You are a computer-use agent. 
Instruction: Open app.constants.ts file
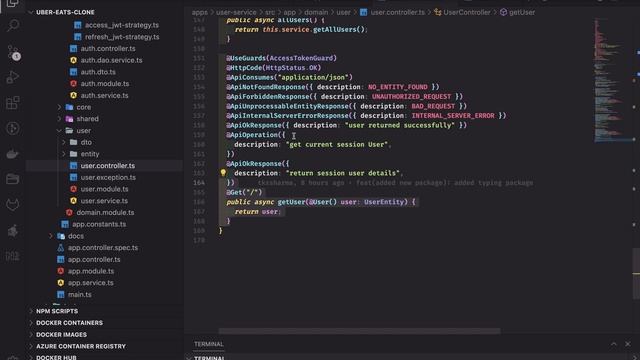(x=99, y=224)
